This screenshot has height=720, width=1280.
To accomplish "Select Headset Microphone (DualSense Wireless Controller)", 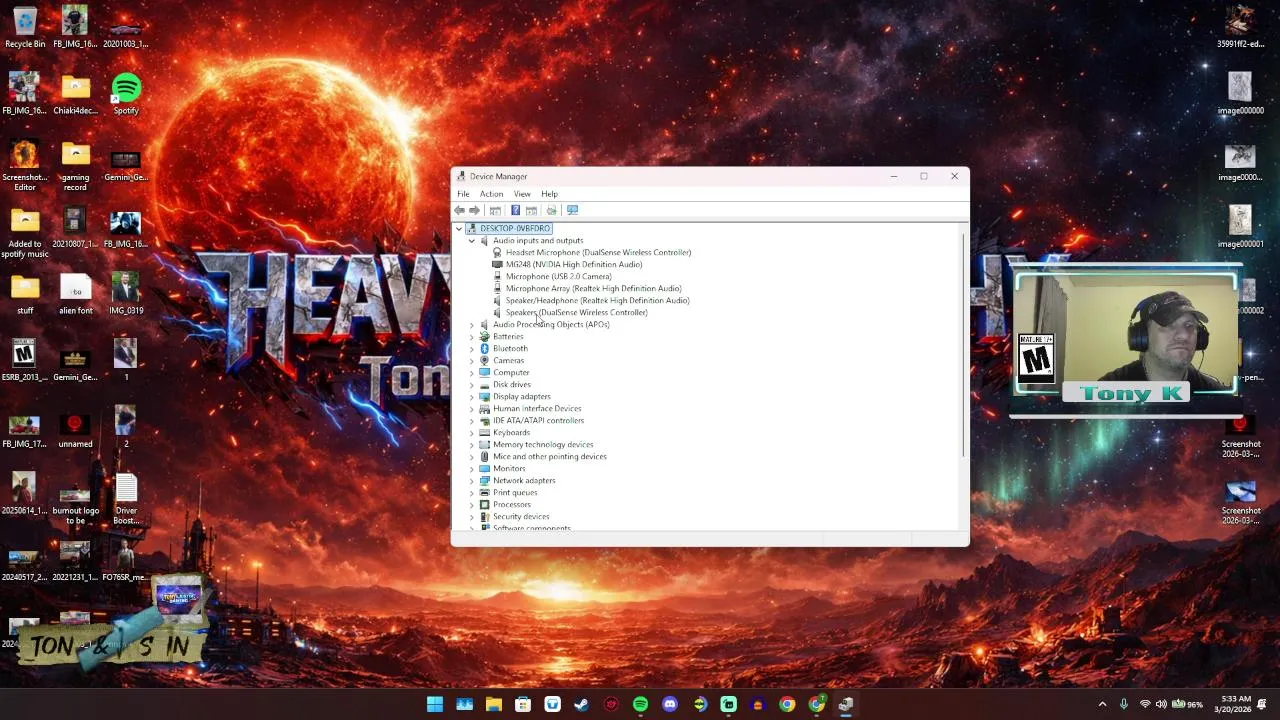I will (598, 253).
